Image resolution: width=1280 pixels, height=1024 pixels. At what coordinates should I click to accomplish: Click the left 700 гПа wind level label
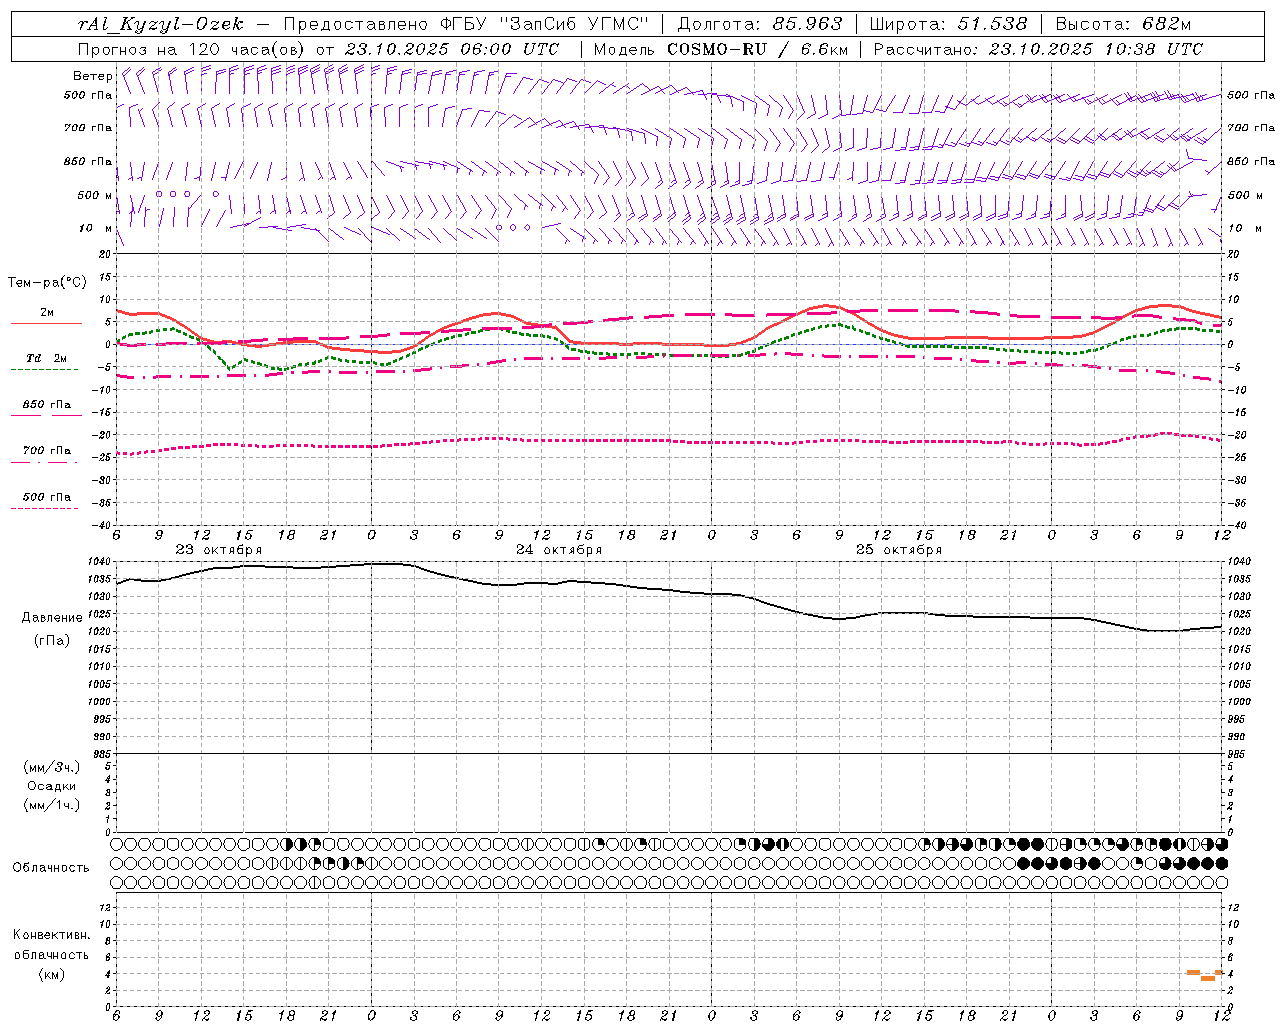(88, 128)
